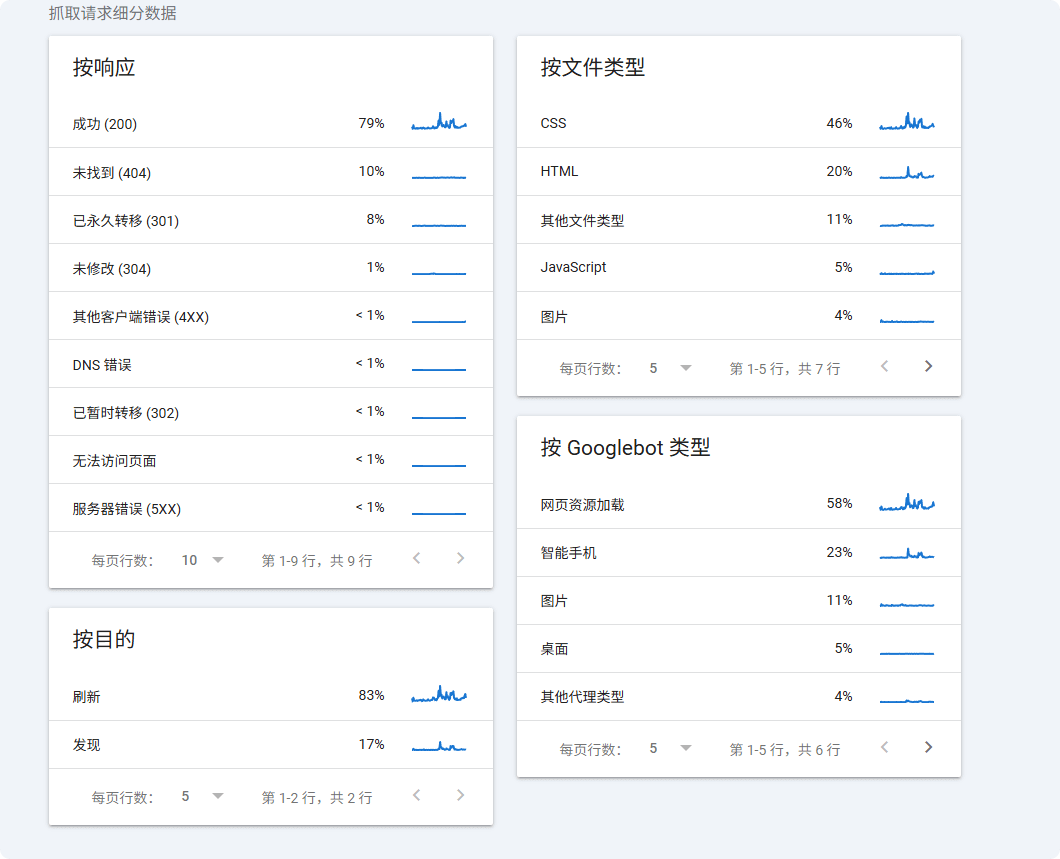Click the CSS trend sparkline
This screenshot has width=1060, height=859.
click(x=907, y=122)
